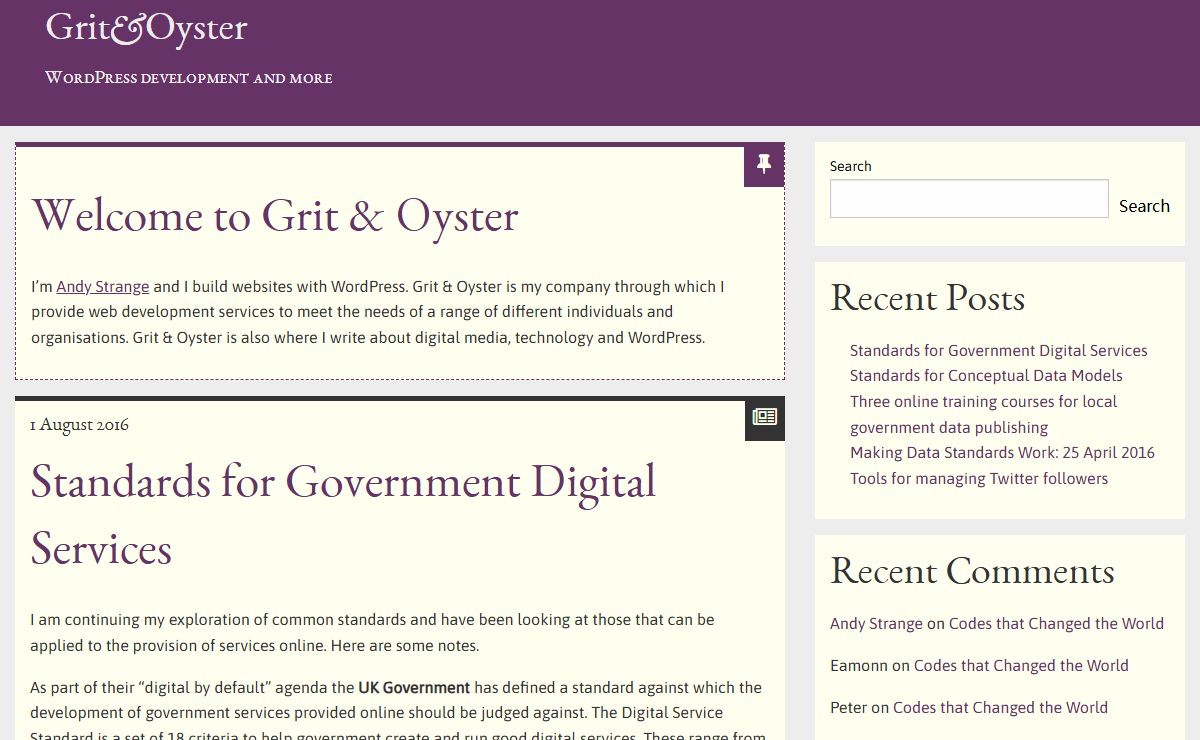Open Three online training courses recent post
The width and height of the screenshot is (1200, 740).
983,414
